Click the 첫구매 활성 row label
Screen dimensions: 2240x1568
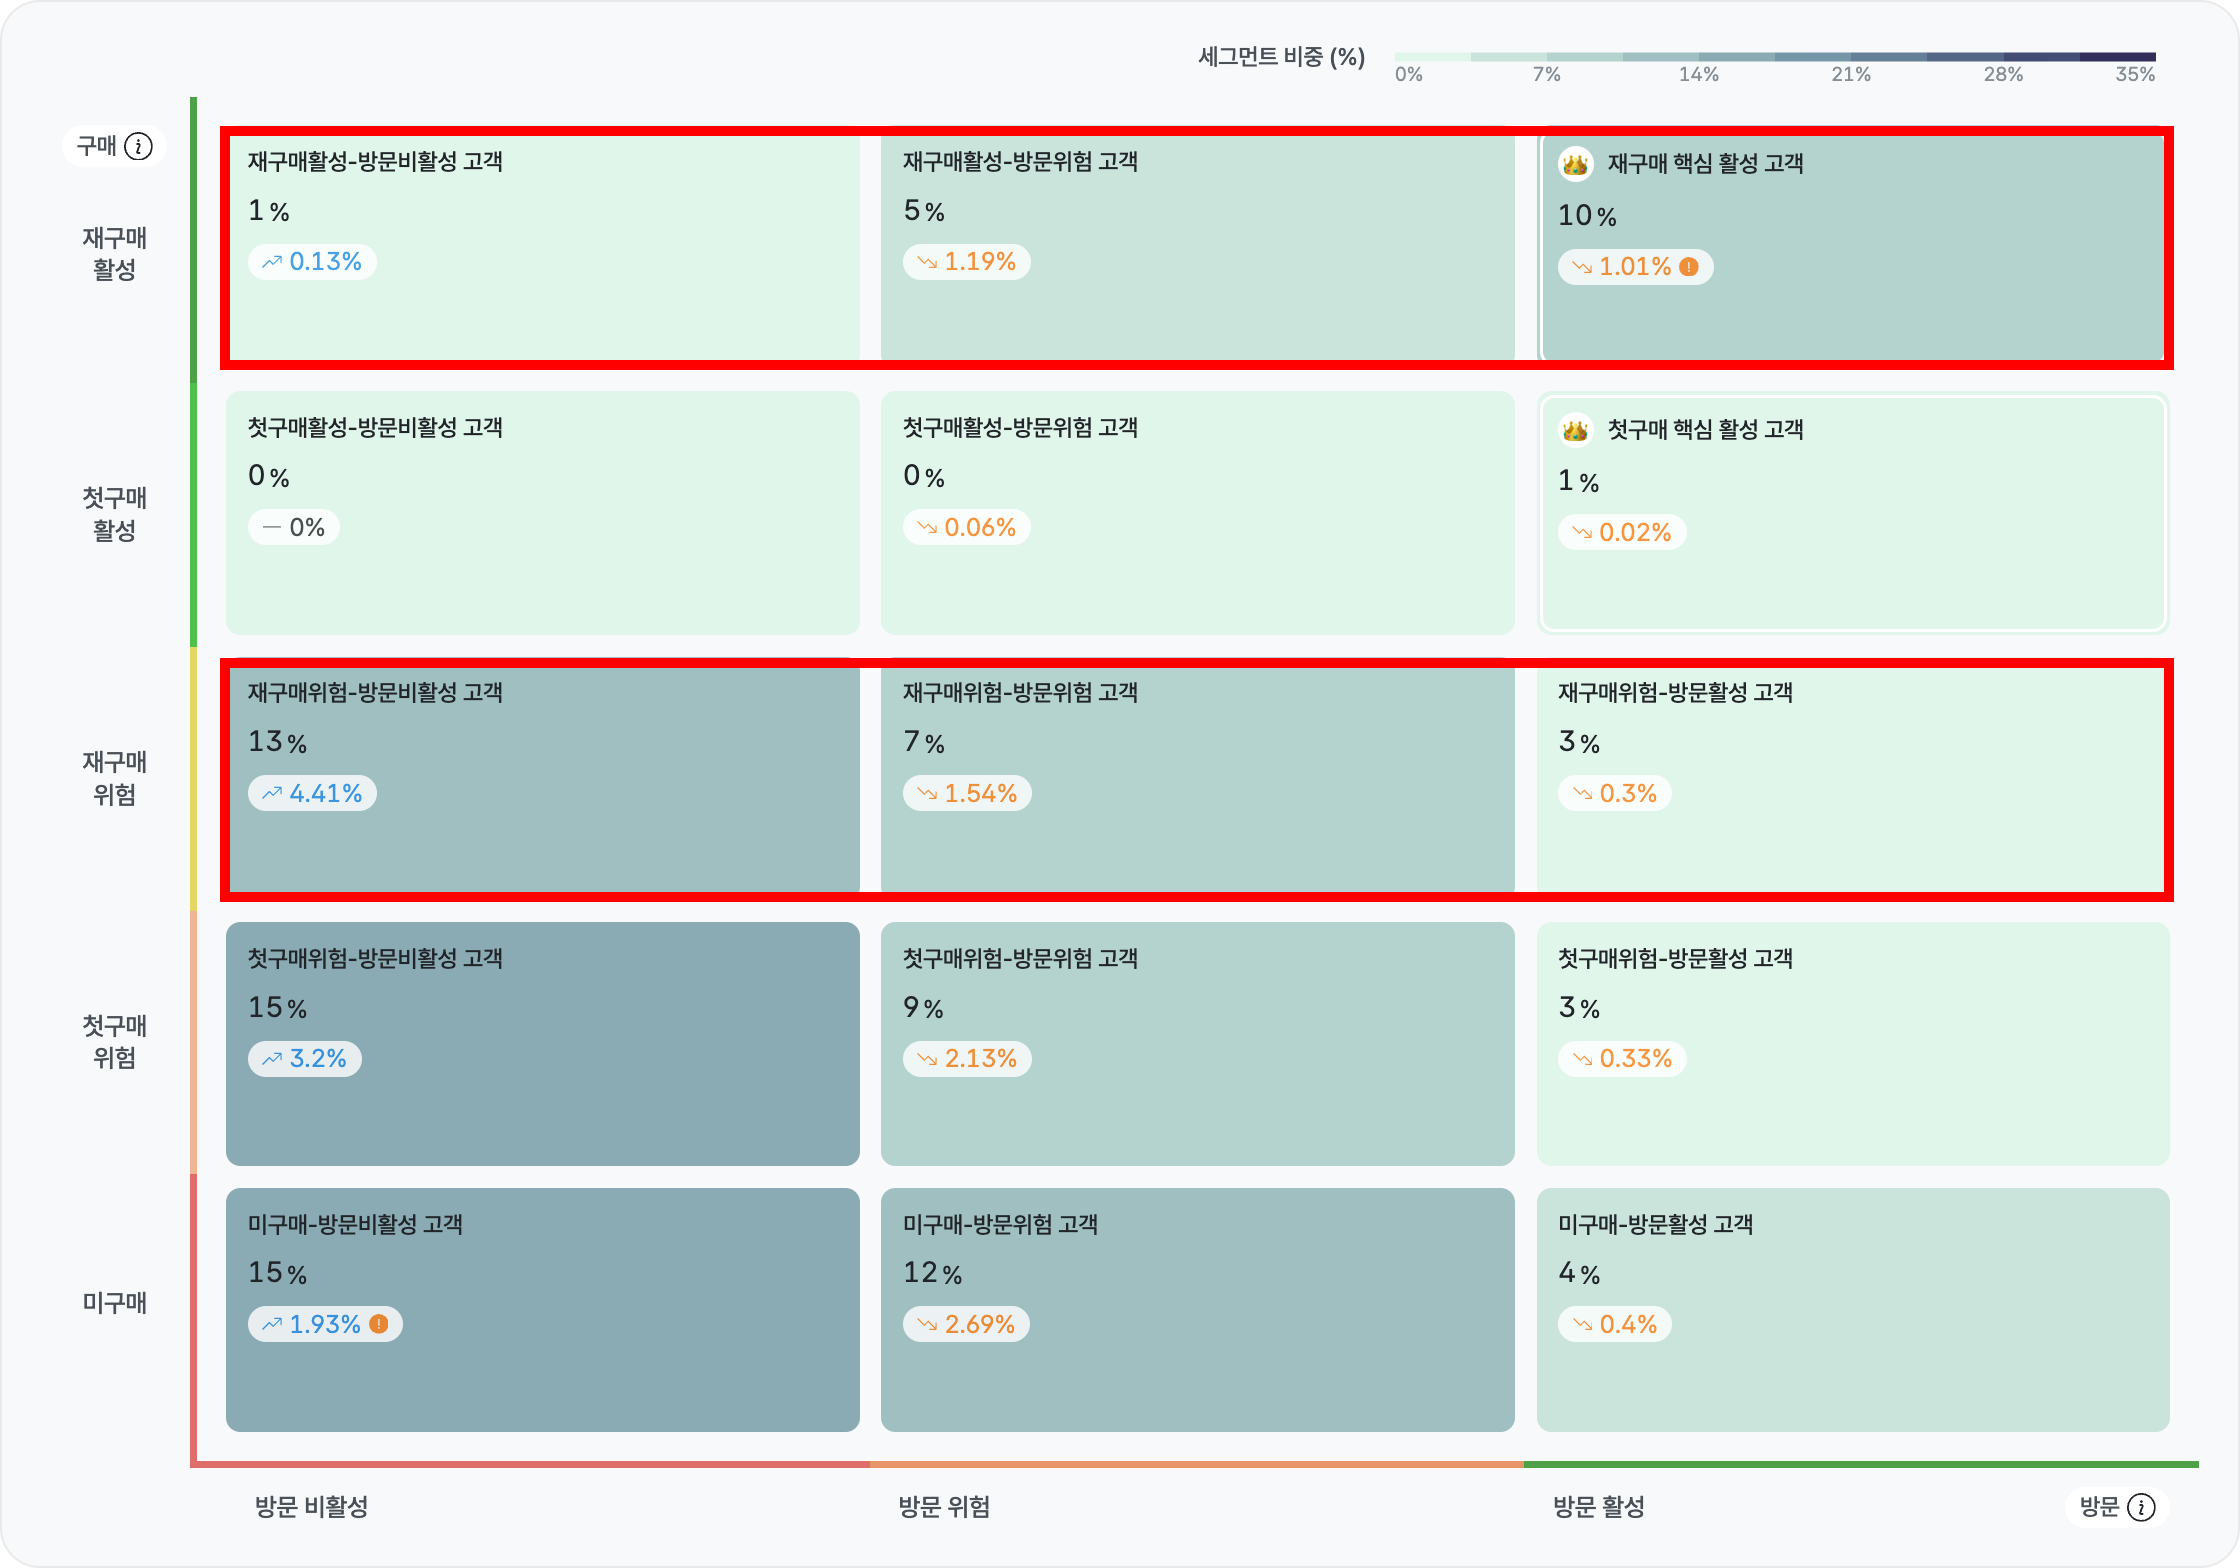114,514
